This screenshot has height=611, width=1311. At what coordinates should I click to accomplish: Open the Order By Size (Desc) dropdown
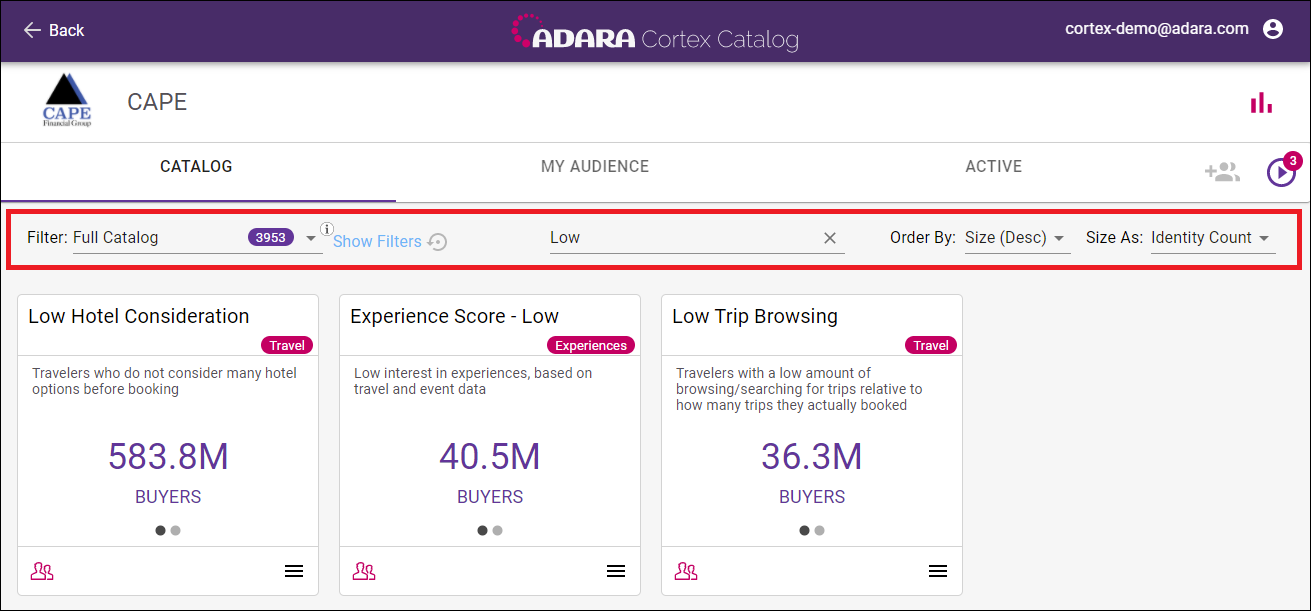(x=1017, y=237)
